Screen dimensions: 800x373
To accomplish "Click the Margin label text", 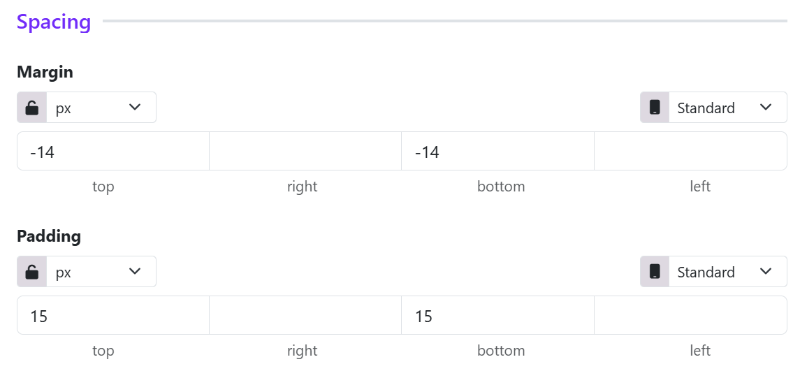I will tap(45, 72).
